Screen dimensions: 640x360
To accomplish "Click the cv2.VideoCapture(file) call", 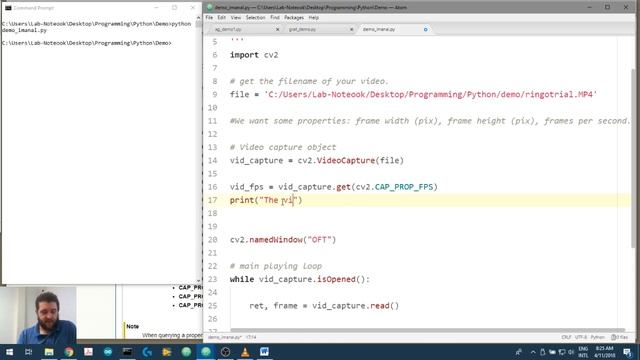I will click(x=351, y=160).
